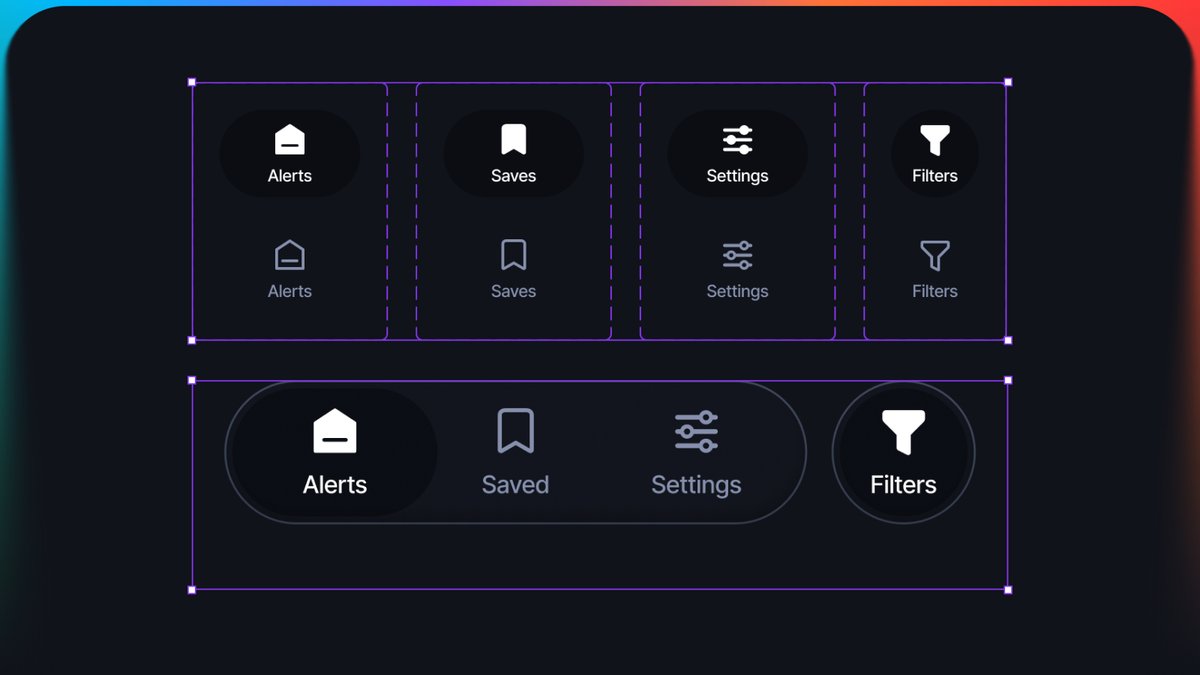Viewport: 1200px width, 675px height.
Task: Click the Settings sliders icon in bottom navigation bar
Action: [x=696, y=431]
